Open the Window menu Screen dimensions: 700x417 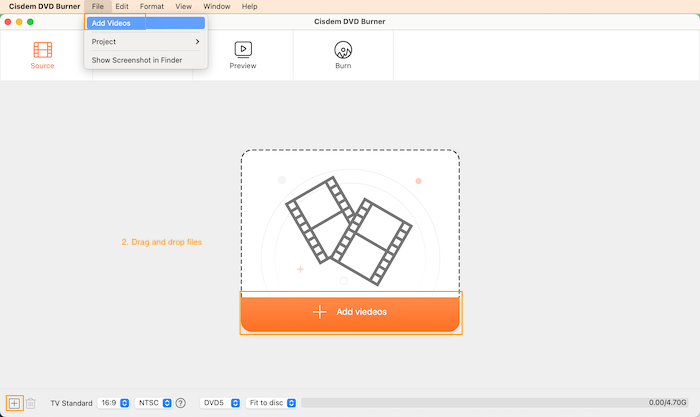pos(217,6)
